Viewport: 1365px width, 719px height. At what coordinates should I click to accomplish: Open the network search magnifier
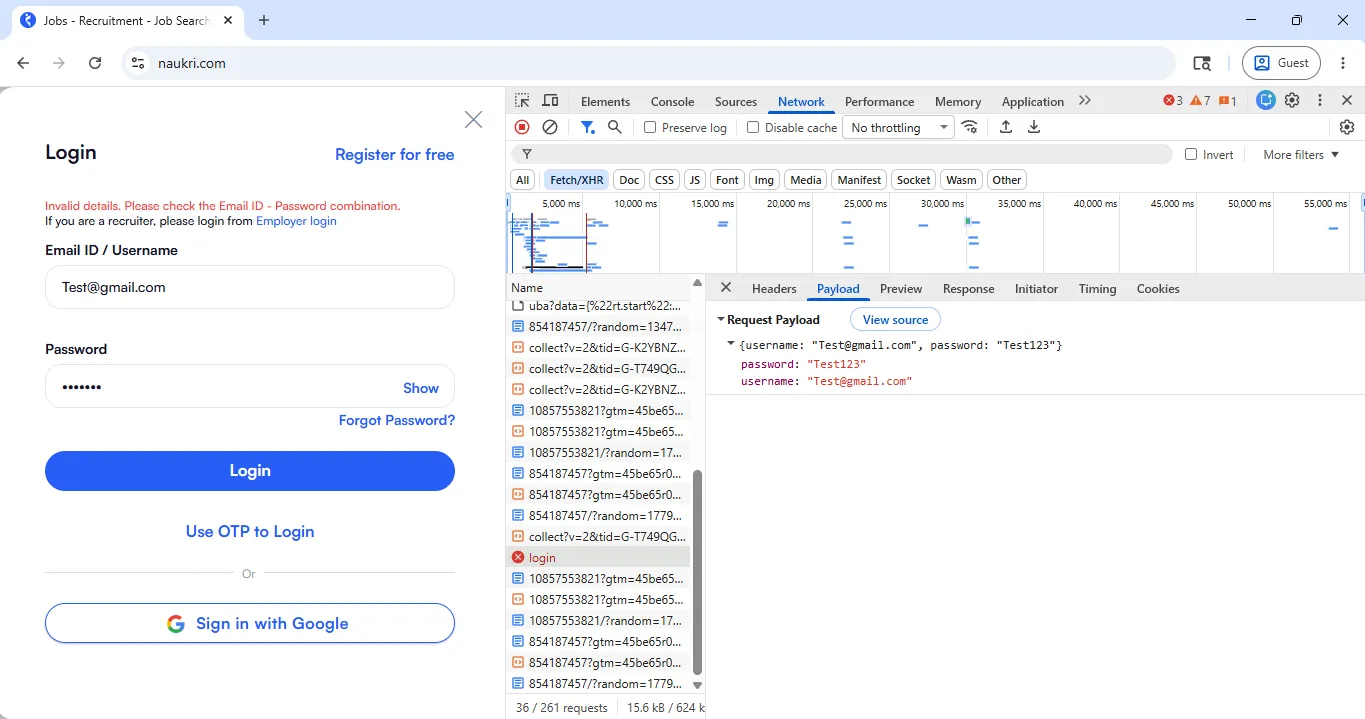[x=615, y=127]
